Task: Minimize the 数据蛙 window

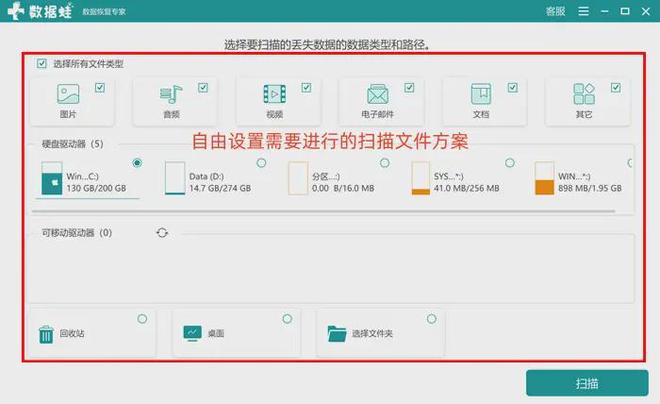Action: 605,11
